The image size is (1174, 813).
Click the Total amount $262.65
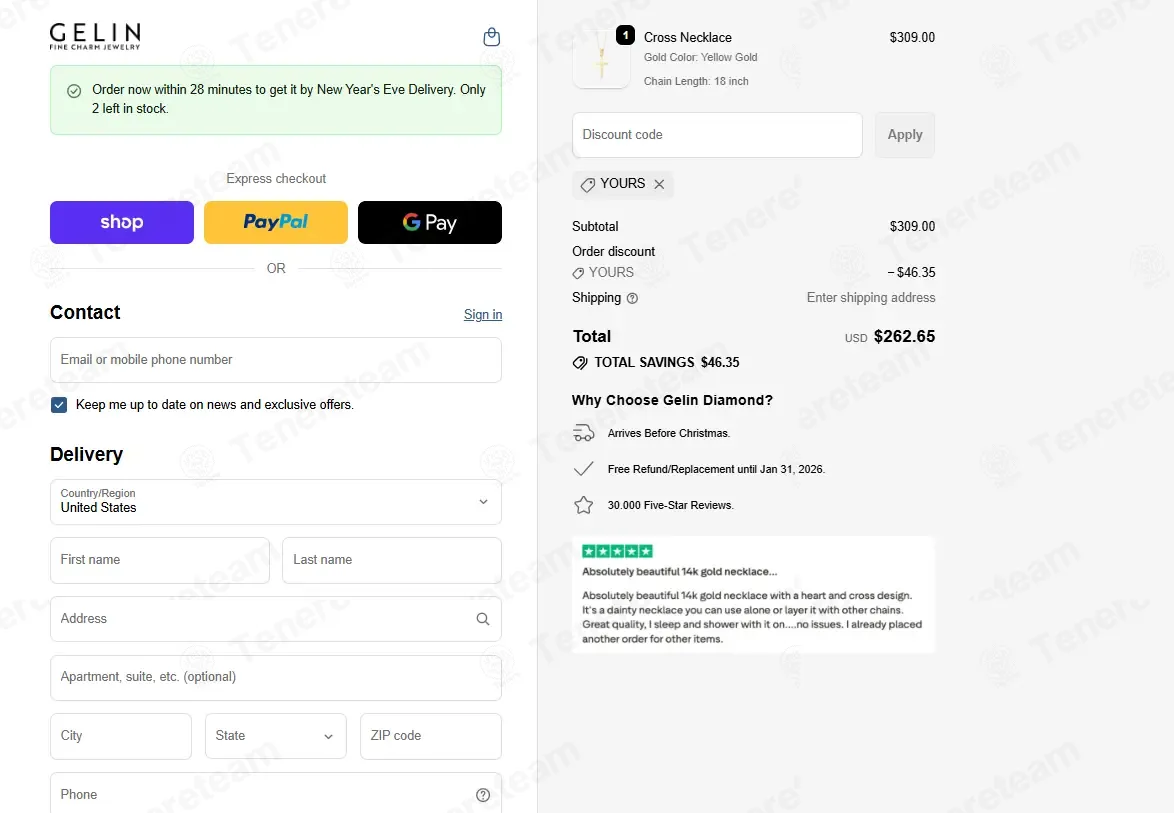tap(904, 337)
